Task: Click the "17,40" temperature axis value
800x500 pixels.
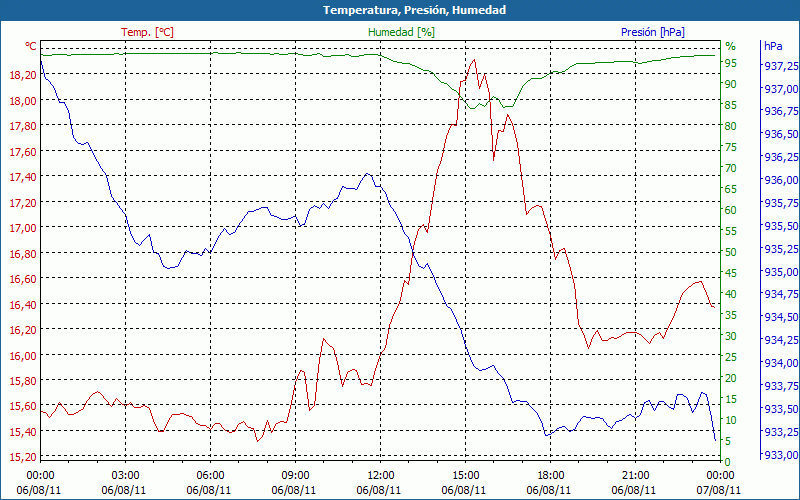Action: pos(23,177)
